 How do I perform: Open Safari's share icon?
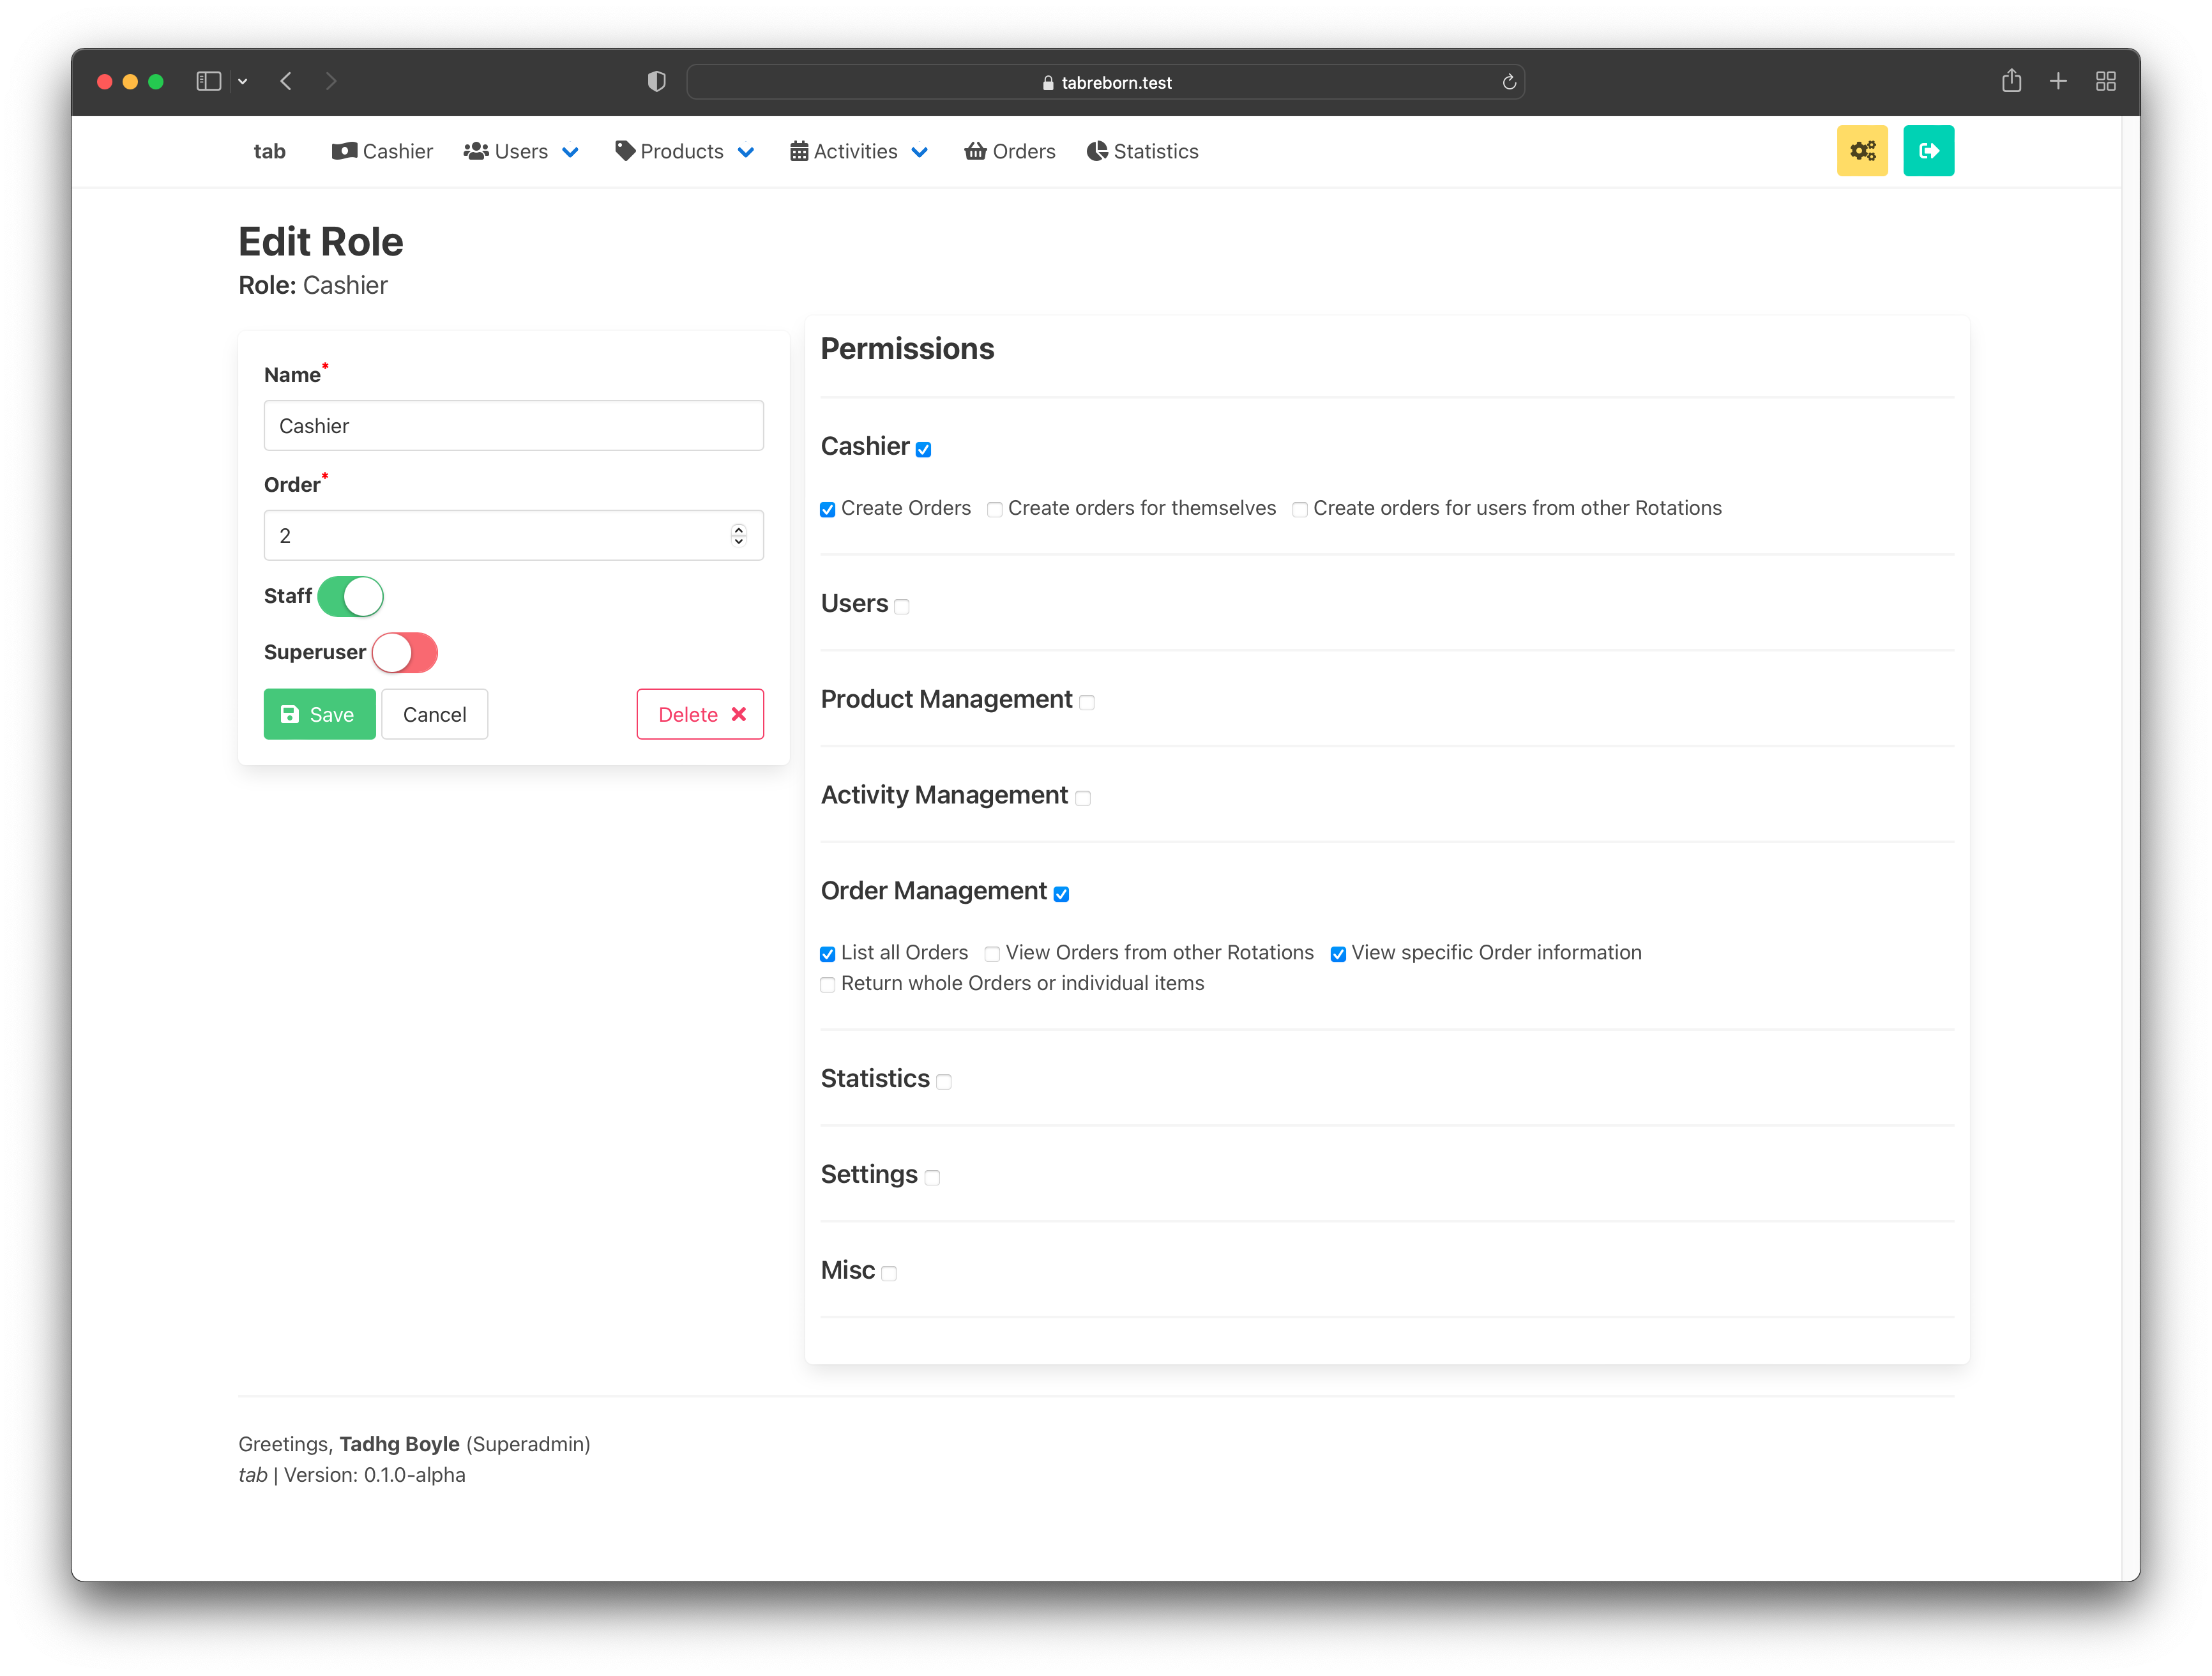coord(2011,81)
